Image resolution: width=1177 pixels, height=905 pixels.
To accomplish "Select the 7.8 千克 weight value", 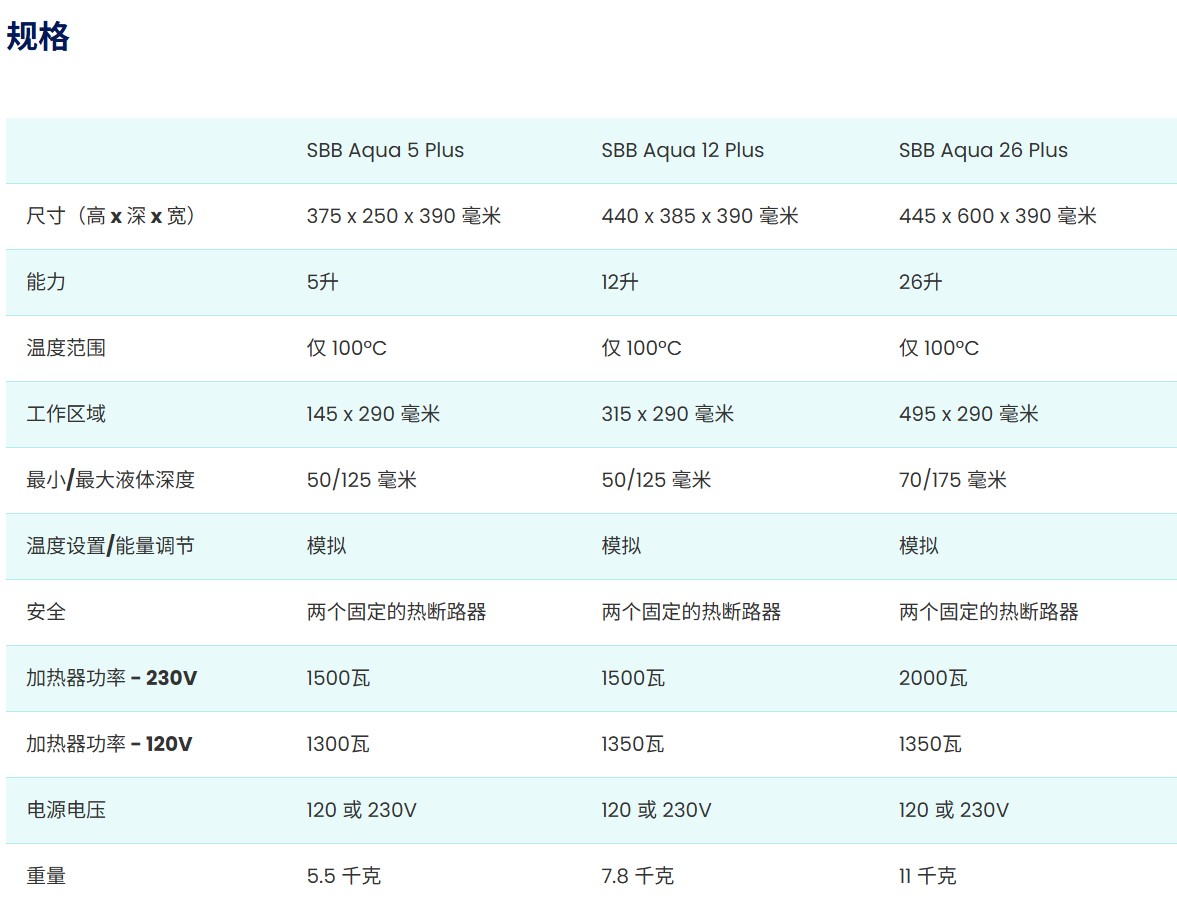I will pos(637,876).
